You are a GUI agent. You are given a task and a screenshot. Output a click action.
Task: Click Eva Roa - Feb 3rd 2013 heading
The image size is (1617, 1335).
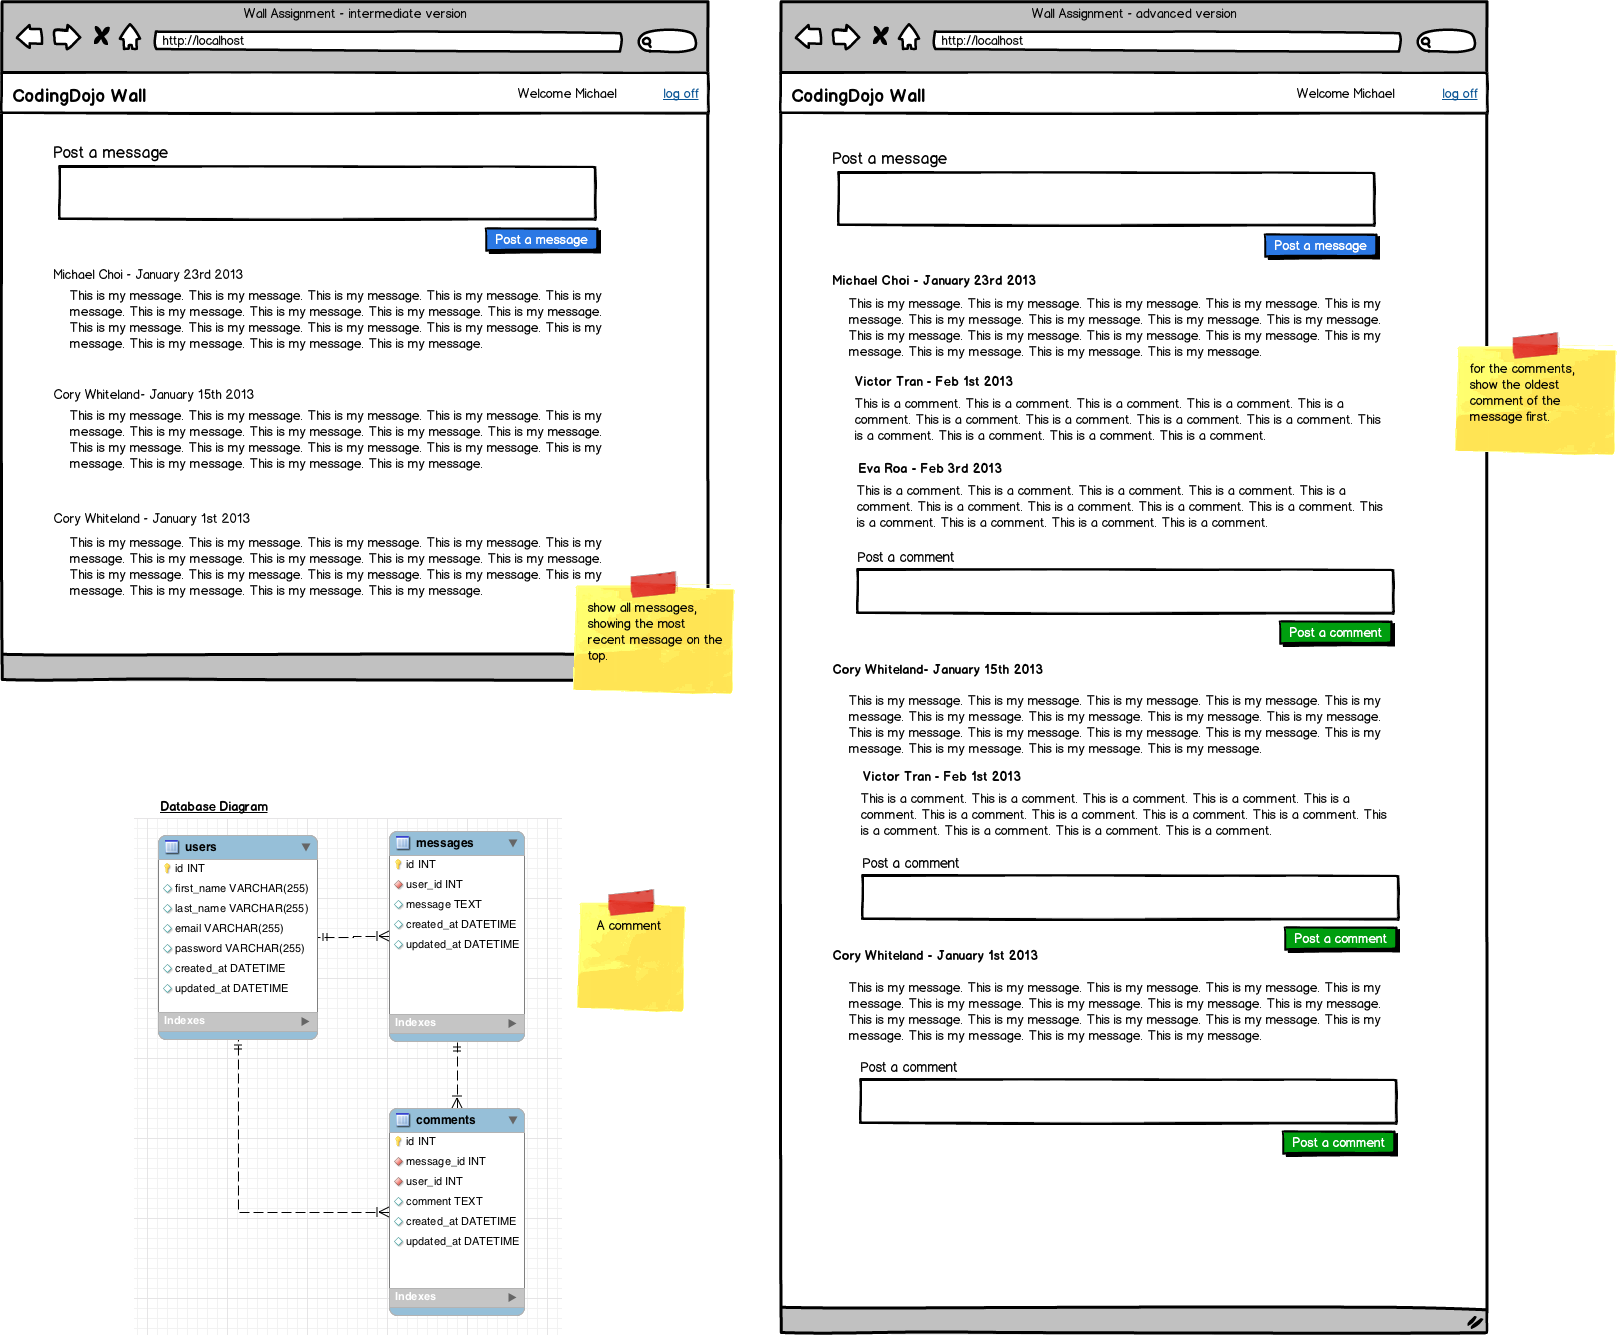(930, 468)
